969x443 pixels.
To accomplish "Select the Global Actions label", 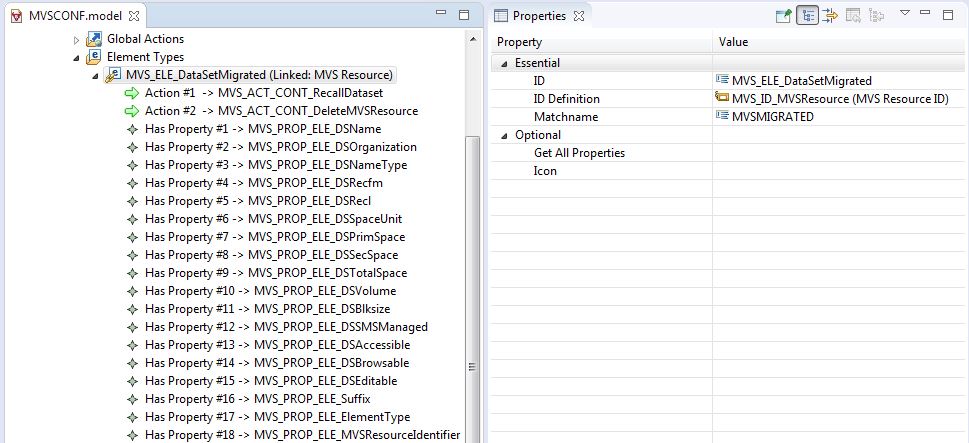I will pos(145,38).
